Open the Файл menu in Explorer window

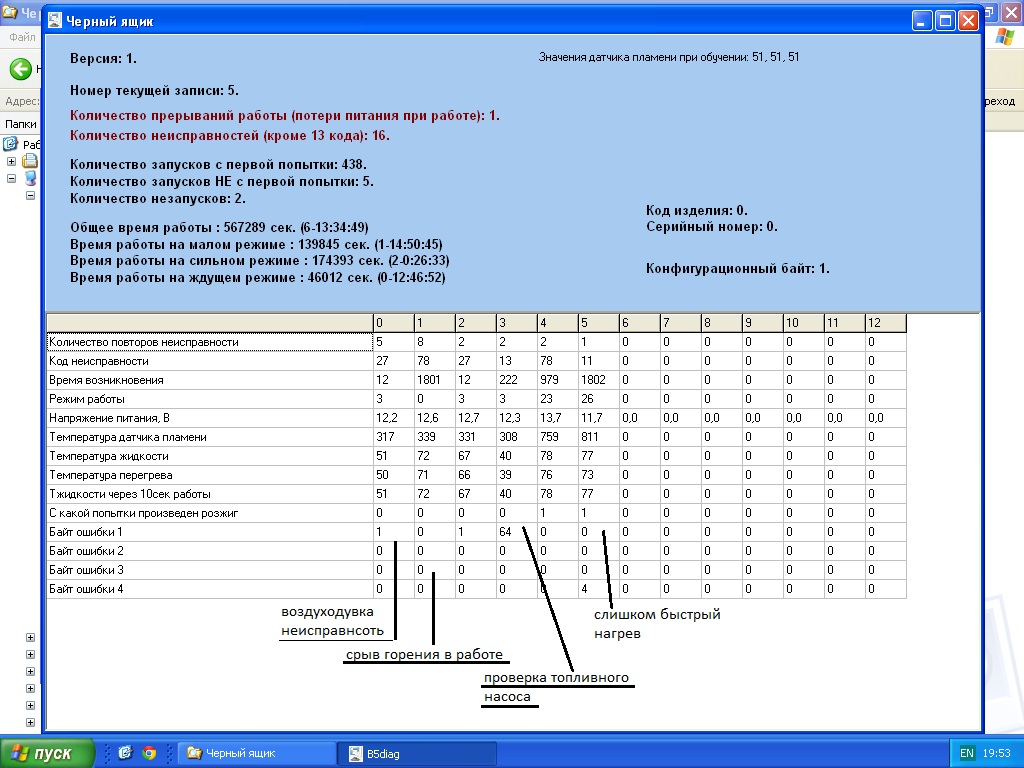[x=22, y=37]
